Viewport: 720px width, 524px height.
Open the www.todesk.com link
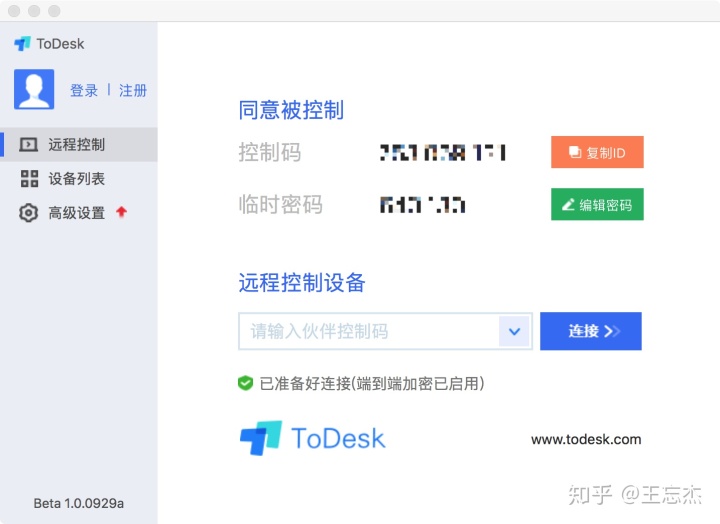[586, 439]
